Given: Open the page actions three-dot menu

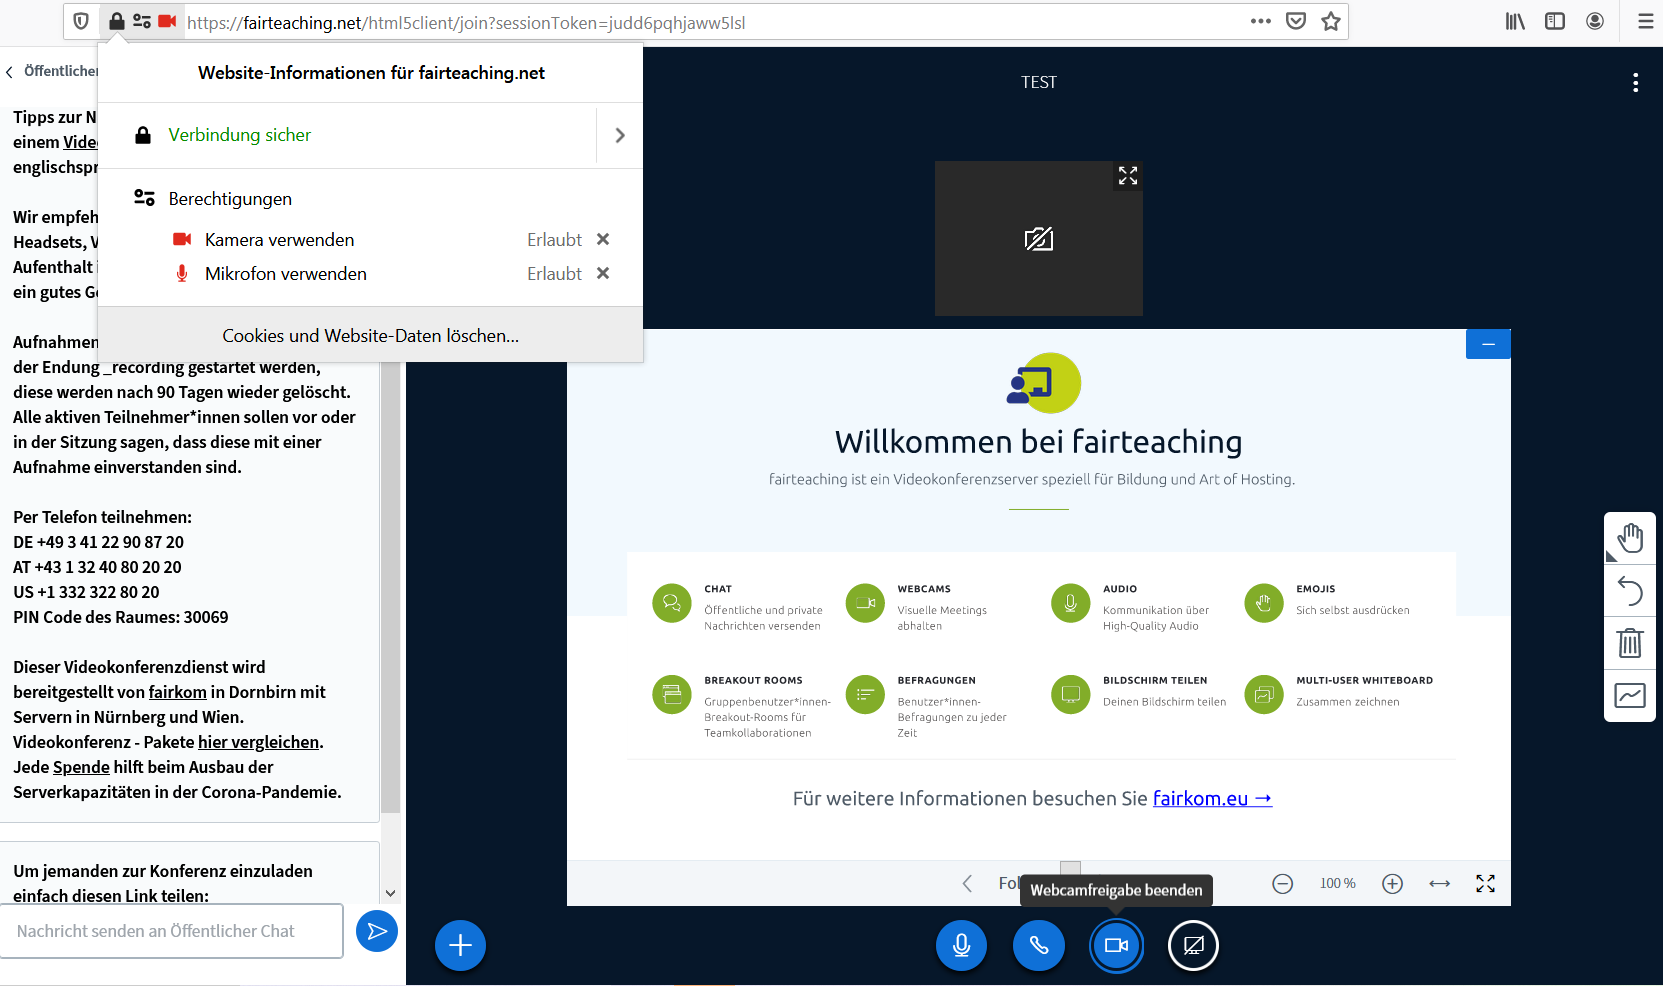Looking at the screenshot, I should (x=1261, y=21).
